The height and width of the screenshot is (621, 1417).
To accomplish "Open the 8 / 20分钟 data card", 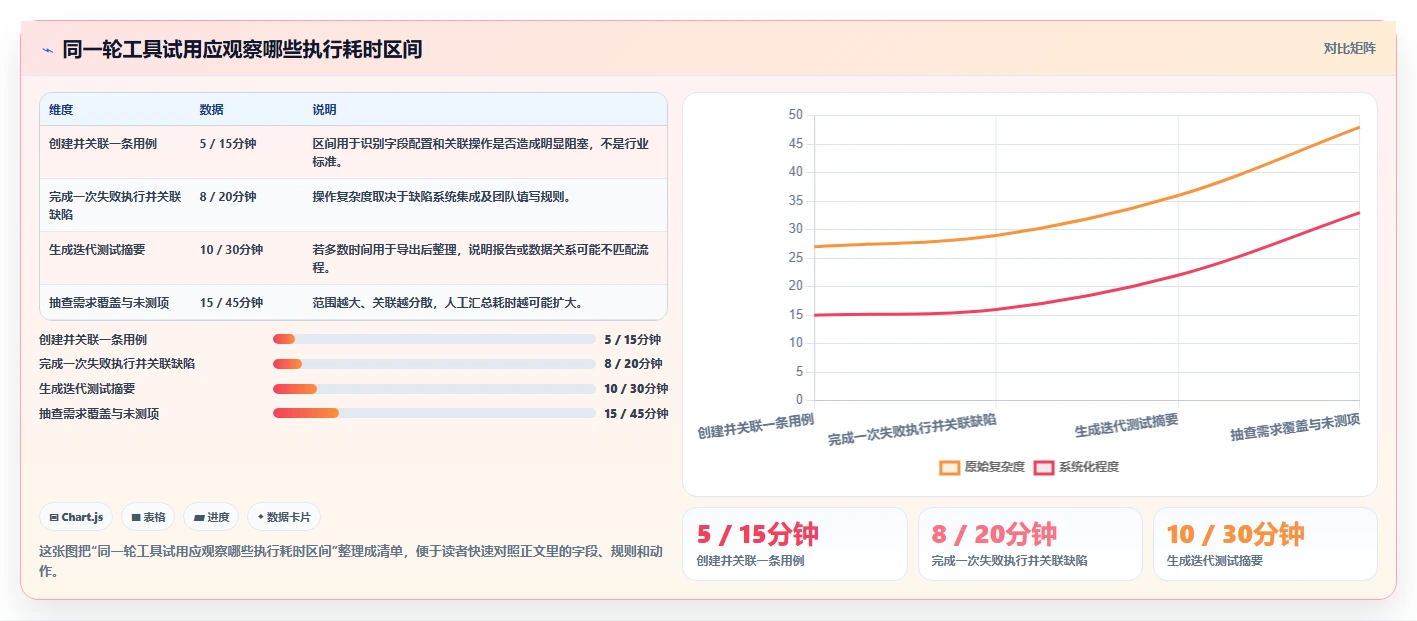I will pyautogui.click(x=1030, y=544).
